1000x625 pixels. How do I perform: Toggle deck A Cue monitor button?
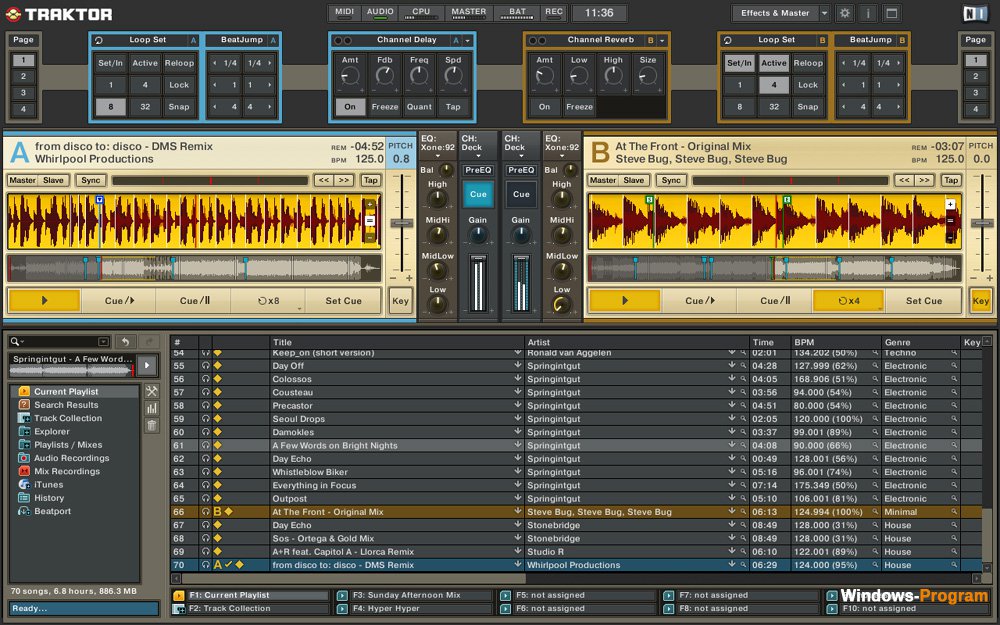(x=478, y=195)
